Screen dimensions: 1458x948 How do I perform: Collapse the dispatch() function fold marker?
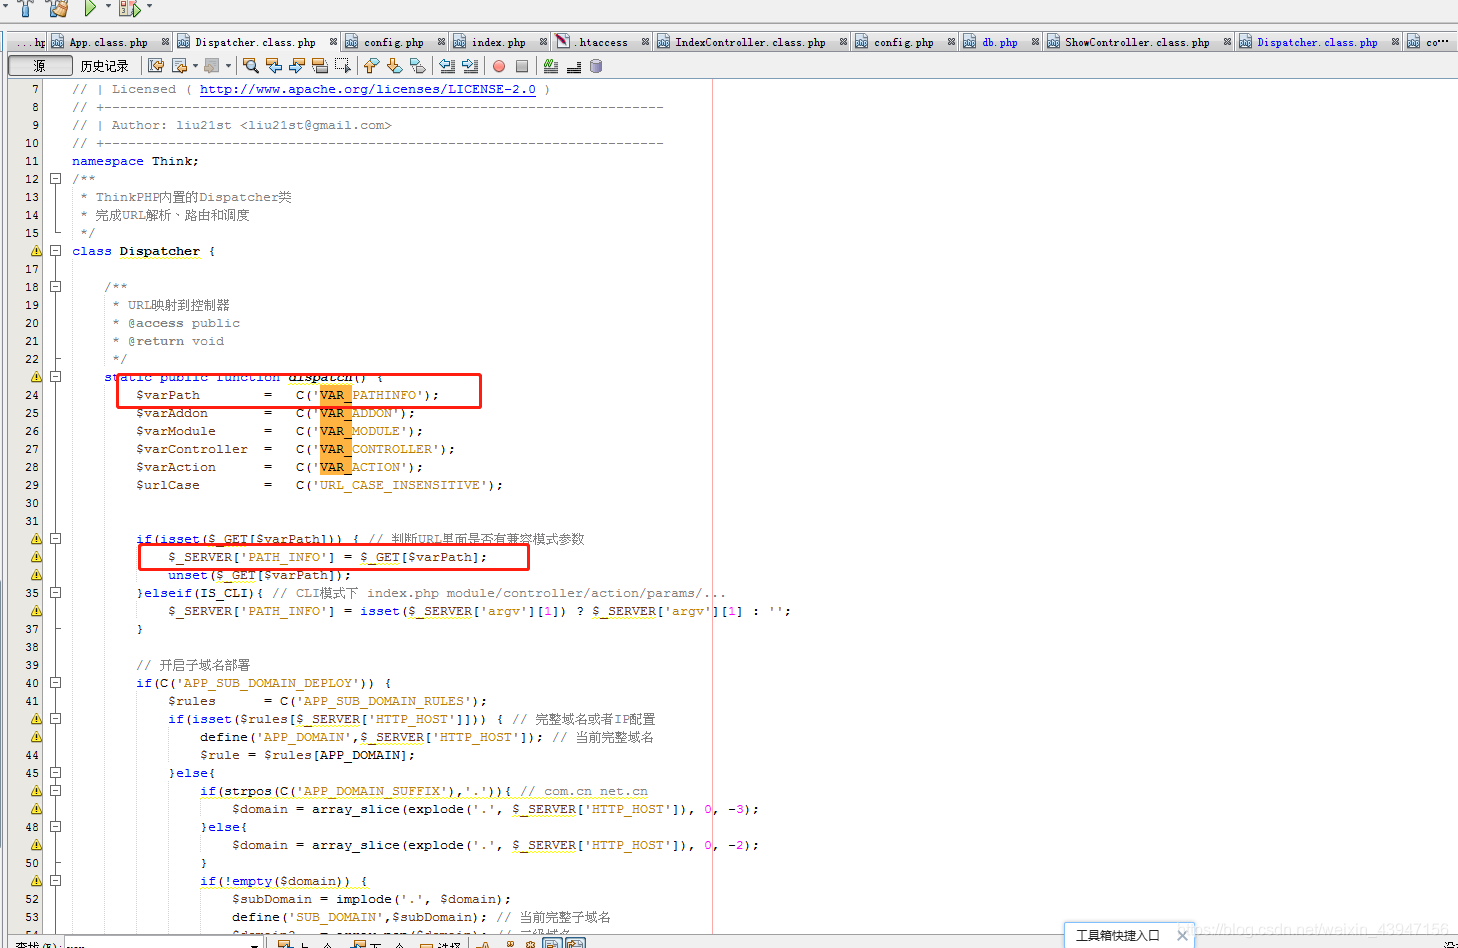(x=56, y=377)
